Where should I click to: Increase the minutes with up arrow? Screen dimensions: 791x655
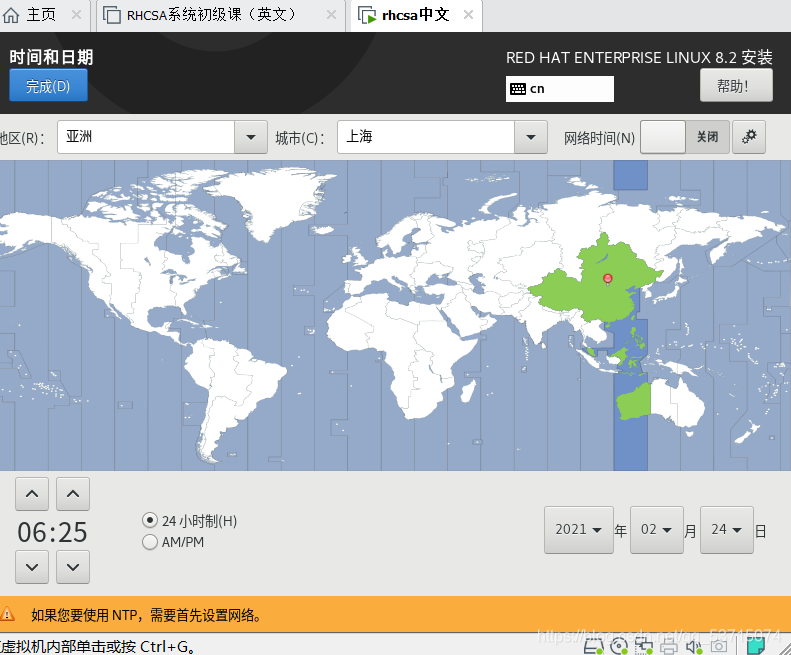pyautogui.click(x=73, y=494)
